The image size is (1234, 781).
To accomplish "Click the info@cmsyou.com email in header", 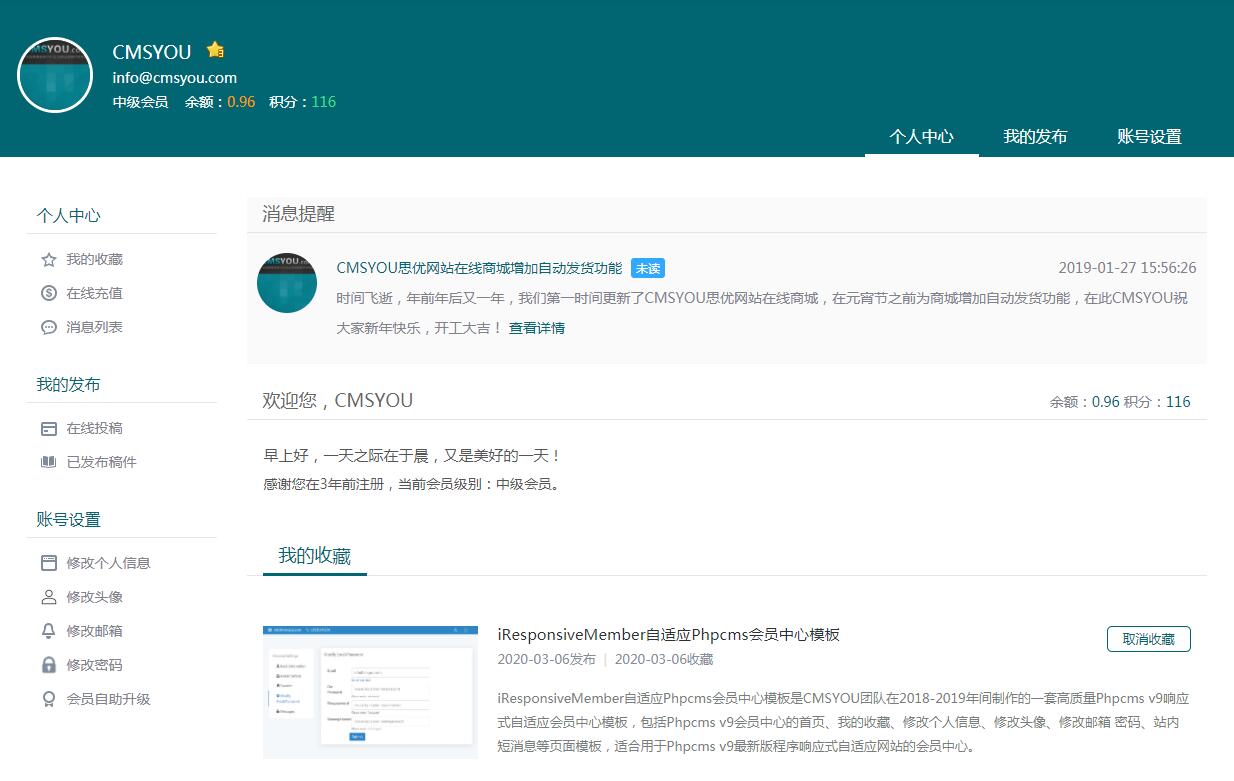I will pyautogui.click(x=175, y=78).
